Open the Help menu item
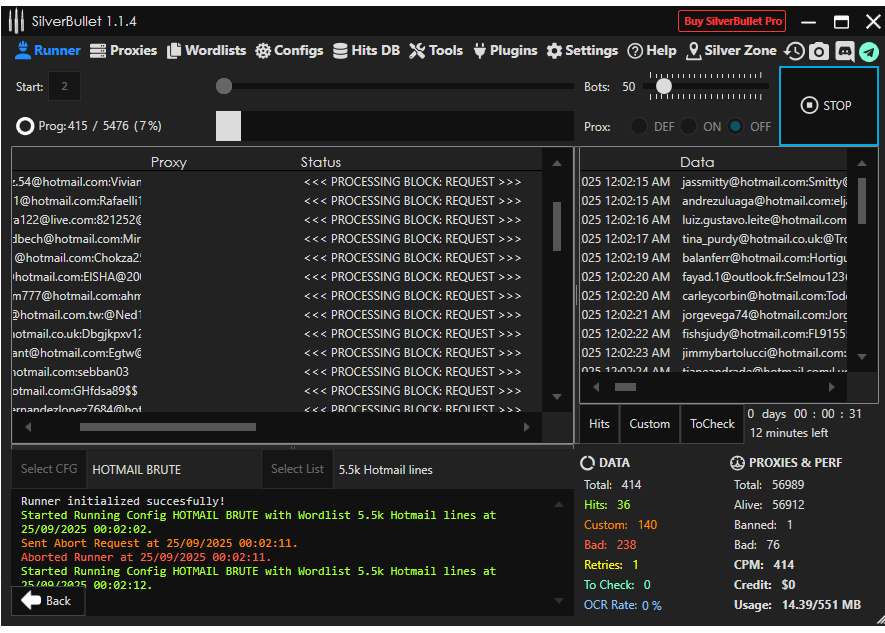This screenshot has height=633, width=885. pos(652,51)
